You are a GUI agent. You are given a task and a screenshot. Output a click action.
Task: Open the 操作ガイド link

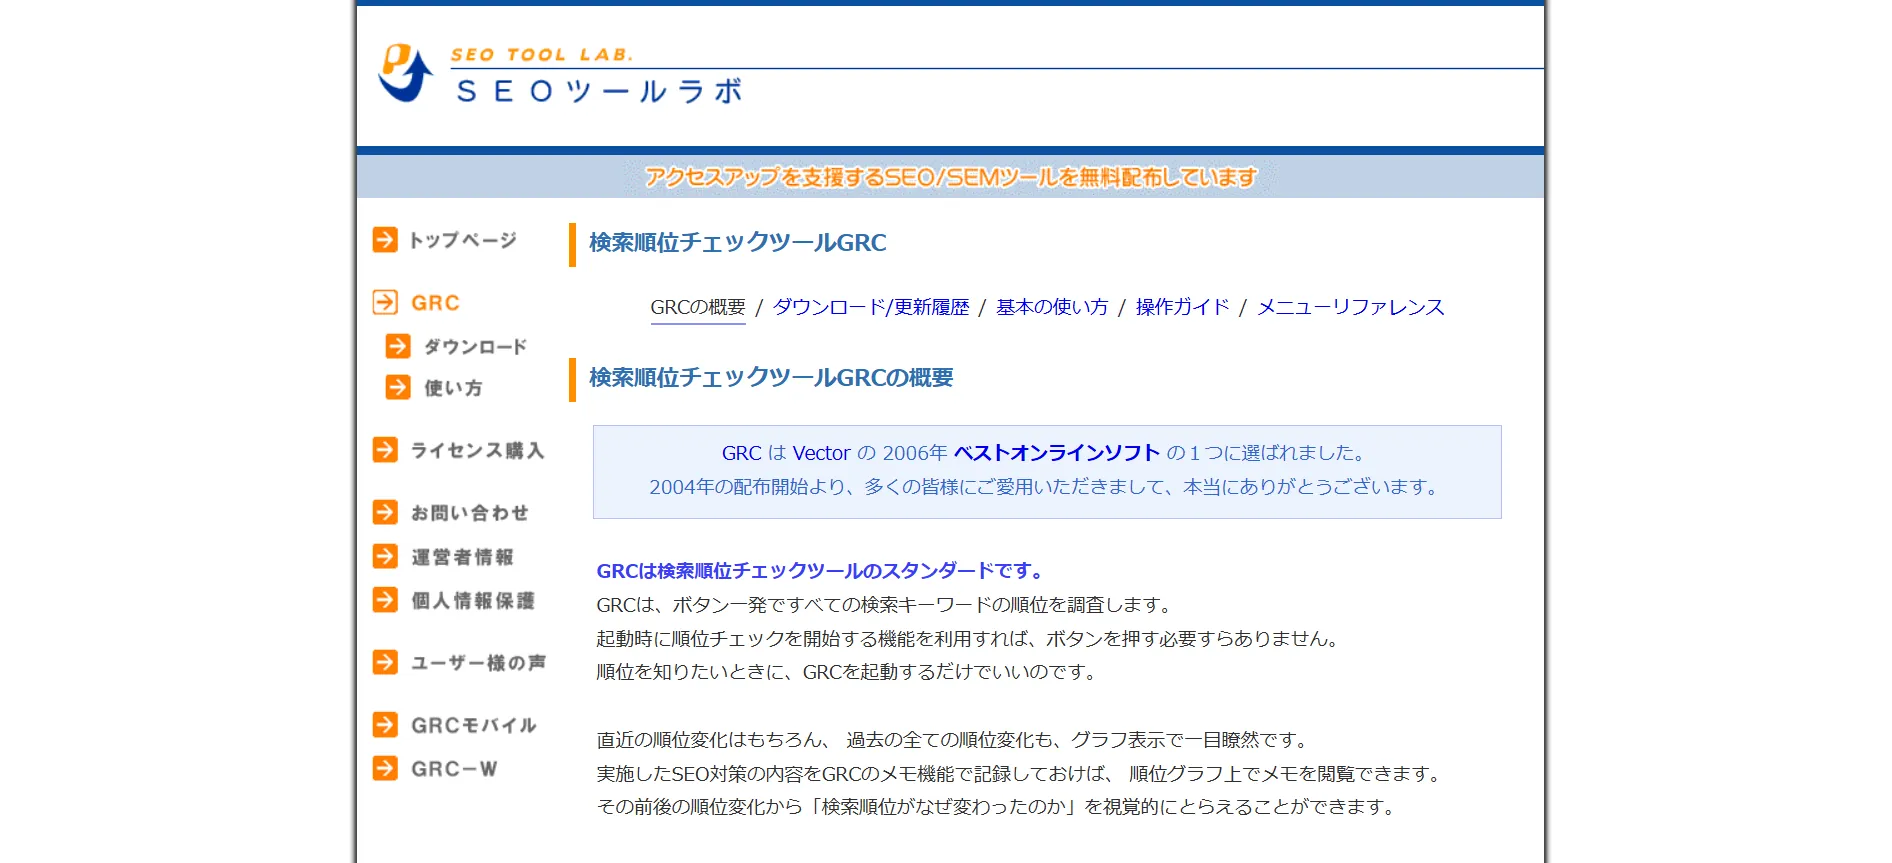[1183, 307]
